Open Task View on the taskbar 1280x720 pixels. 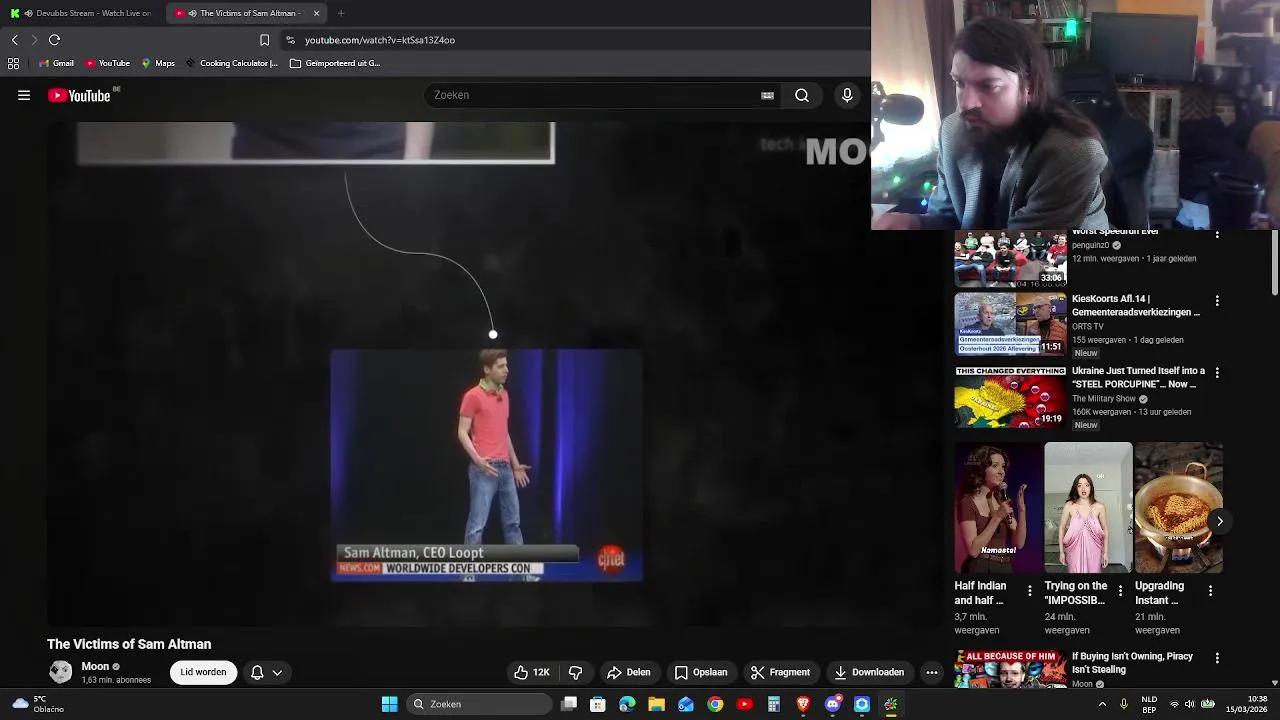pyautogui.click(x=569, y=704)
